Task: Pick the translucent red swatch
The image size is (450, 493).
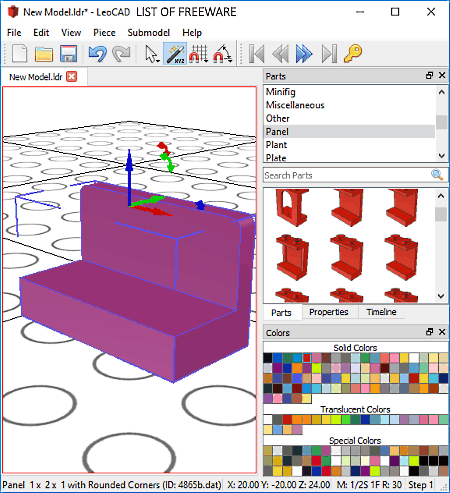Action: 287,419
